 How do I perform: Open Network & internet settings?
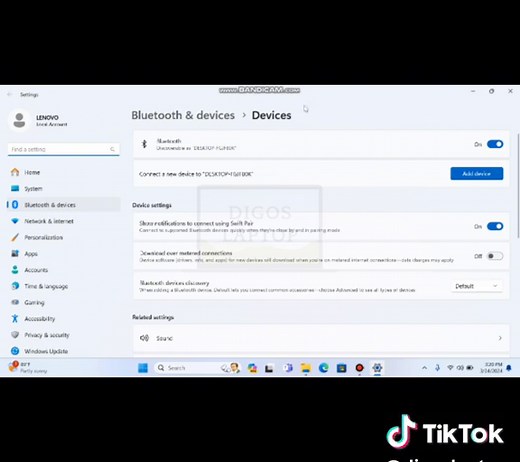coord(63,221)
